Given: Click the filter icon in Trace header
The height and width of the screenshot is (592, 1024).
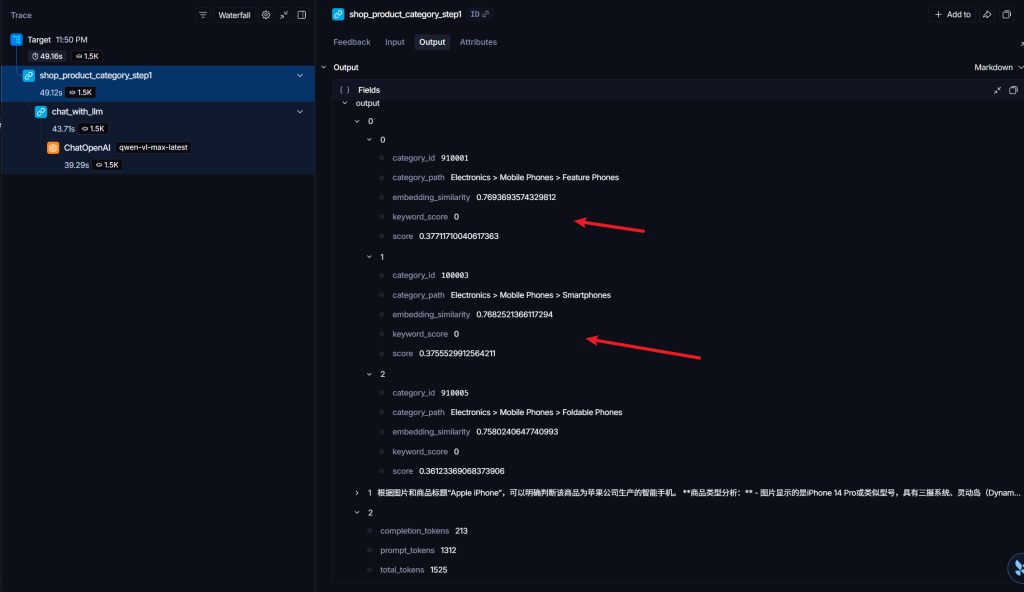Looking at the screenshot, I should click(x=203, y=15).
